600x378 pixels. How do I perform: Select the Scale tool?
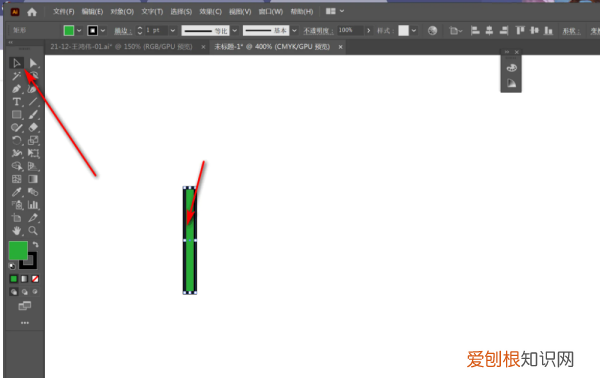tap(33, 140)
